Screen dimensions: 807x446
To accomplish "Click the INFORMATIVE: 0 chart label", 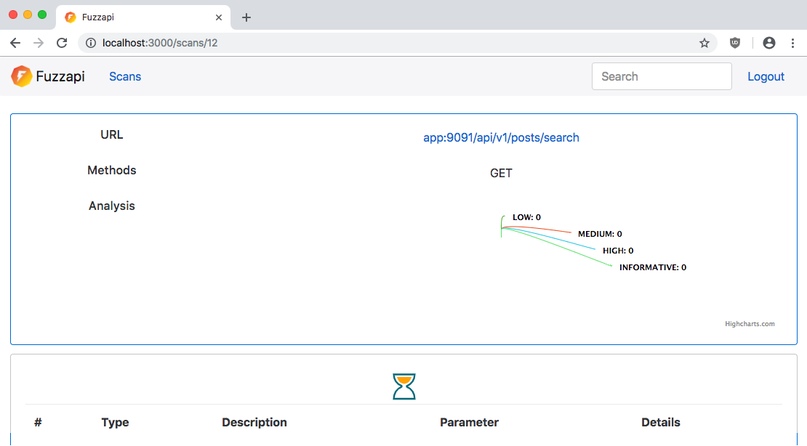I will 652,268.
